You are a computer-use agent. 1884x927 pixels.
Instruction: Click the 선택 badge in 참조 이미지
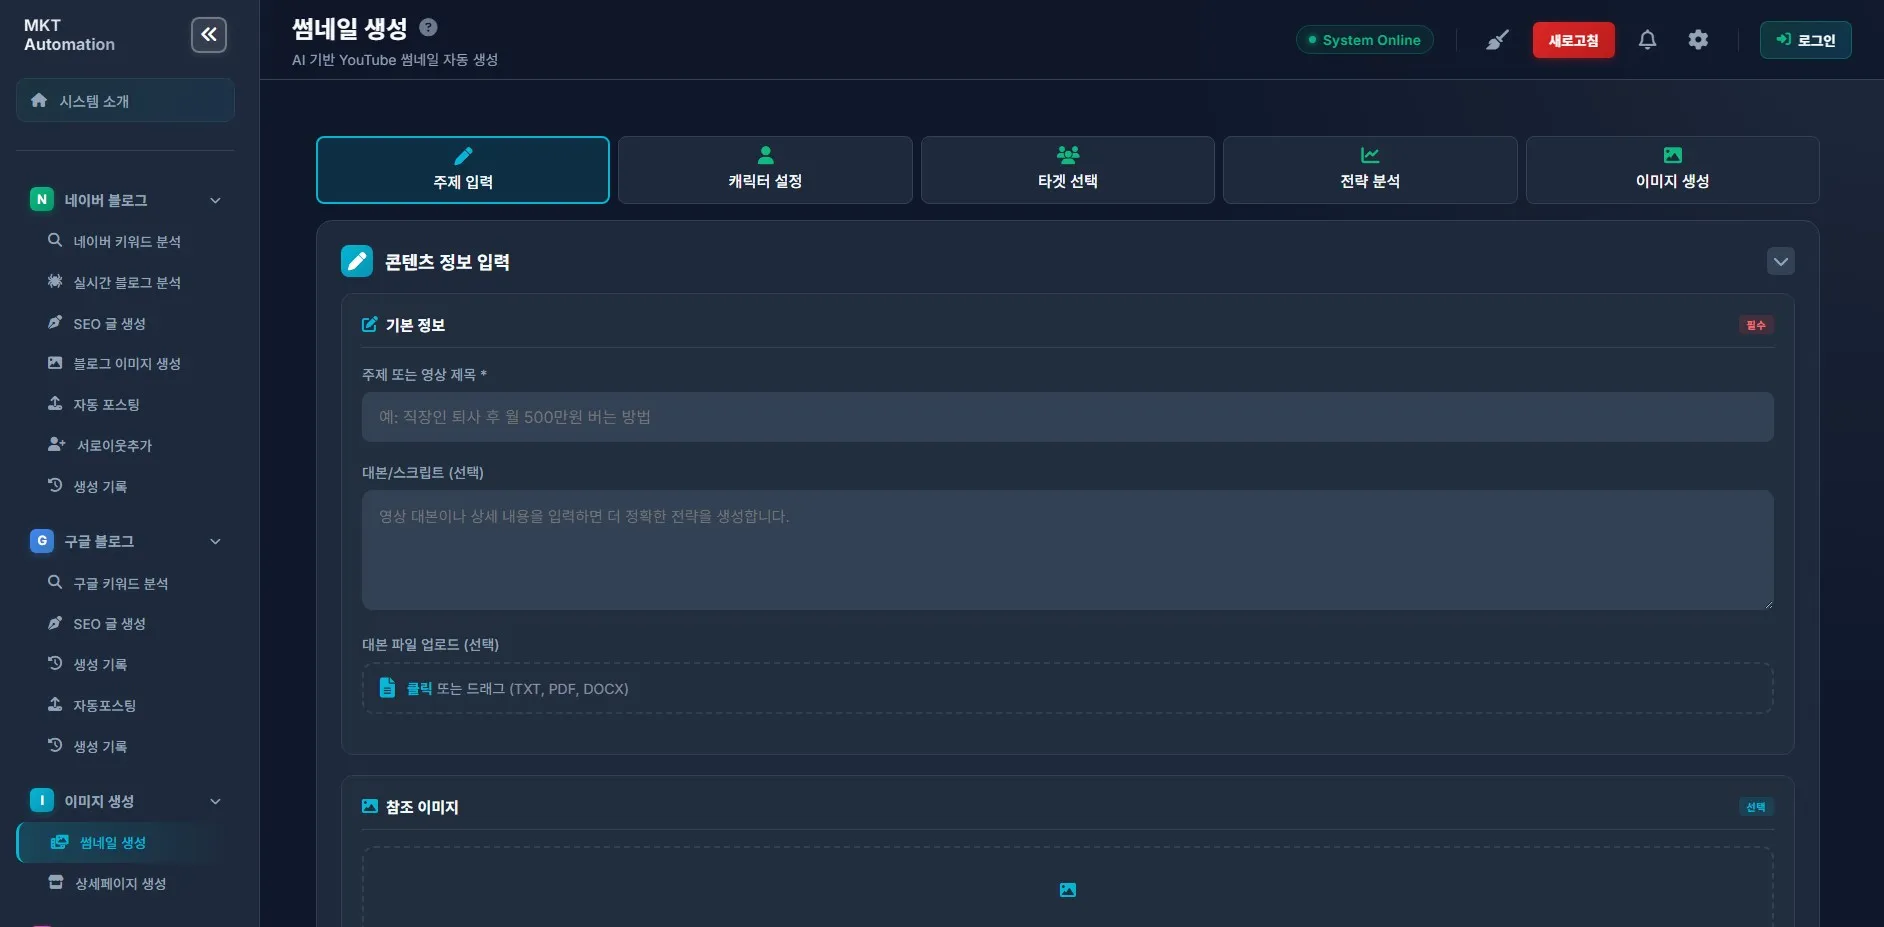1755,807
